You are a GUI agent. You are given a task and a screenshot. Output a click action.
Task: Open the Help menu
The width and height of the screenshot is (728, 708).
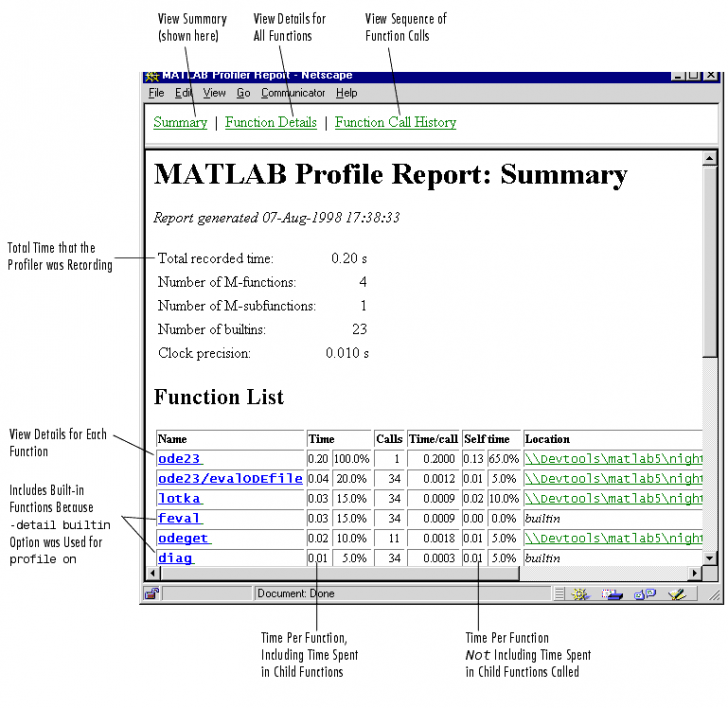(346, 93)
